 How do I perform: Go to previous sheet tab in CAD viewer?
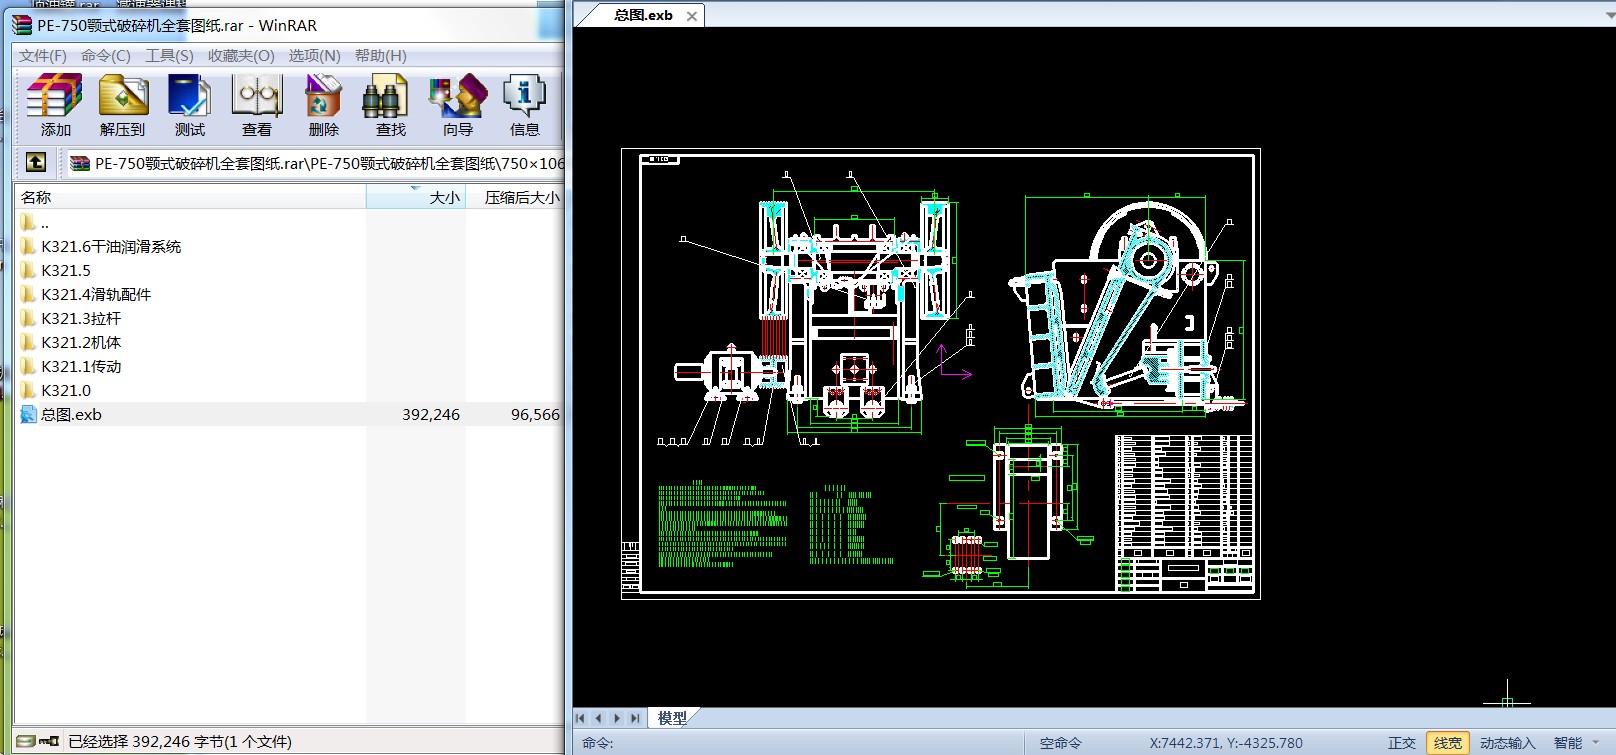pyautogui.click(x=598, y=718)
